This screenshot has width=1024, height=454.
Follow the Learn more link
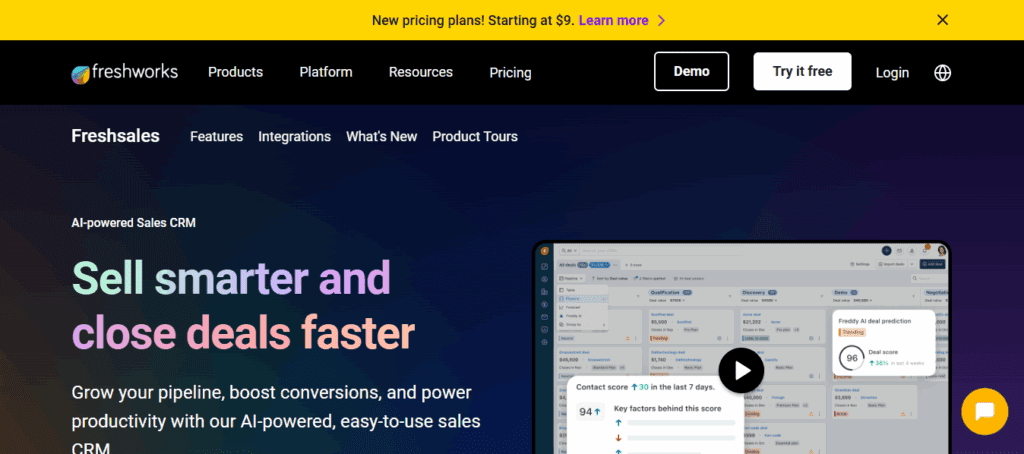click(613, 20)
